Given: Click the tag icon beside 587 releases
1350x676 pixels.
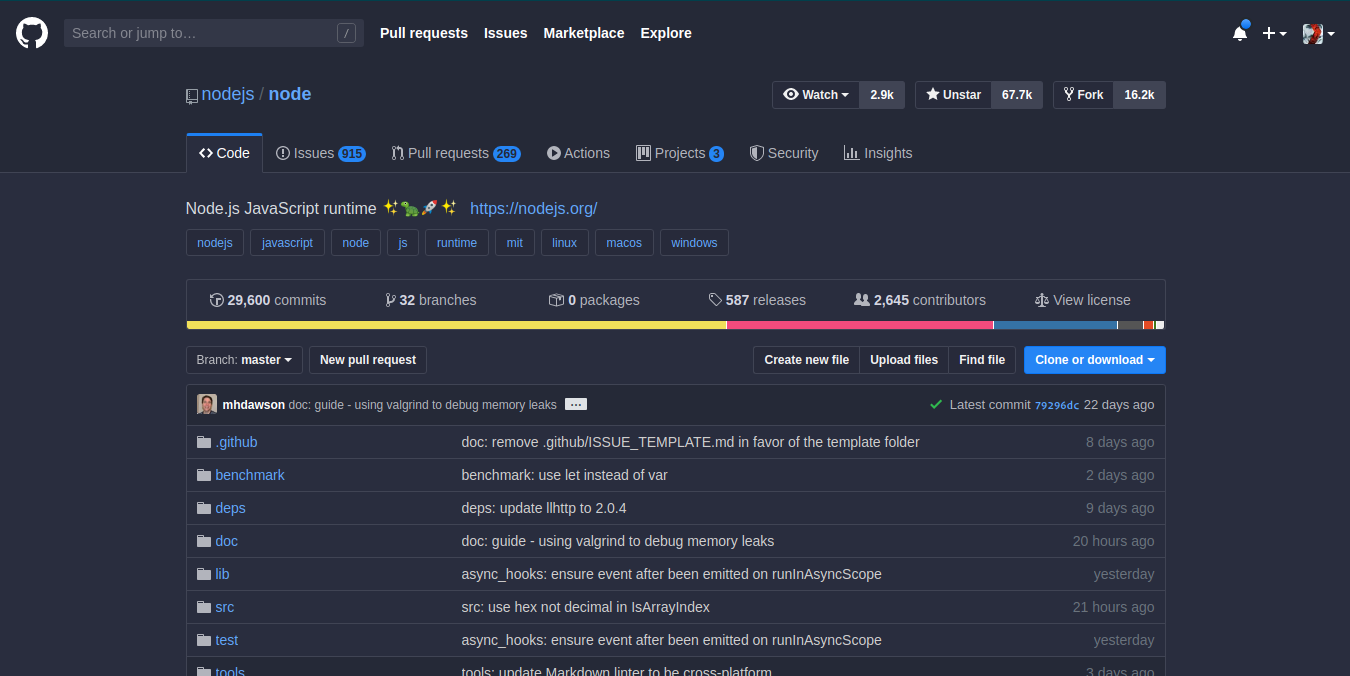Looking at the screenshot, I should [x=715, y=300].
